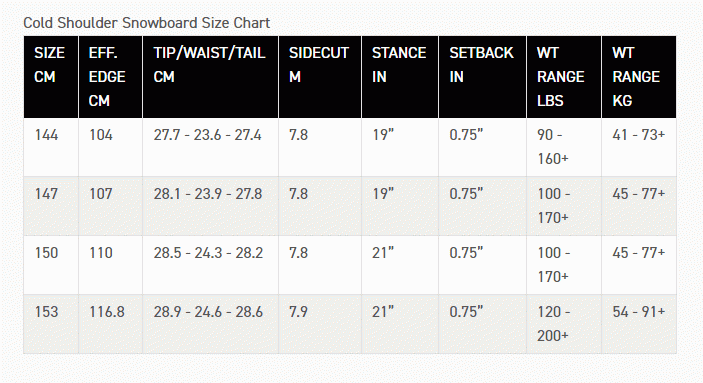Viewport: 703px width, 383px height.
Task: Click the SIDECUT M column header
Action: (320, 77)
